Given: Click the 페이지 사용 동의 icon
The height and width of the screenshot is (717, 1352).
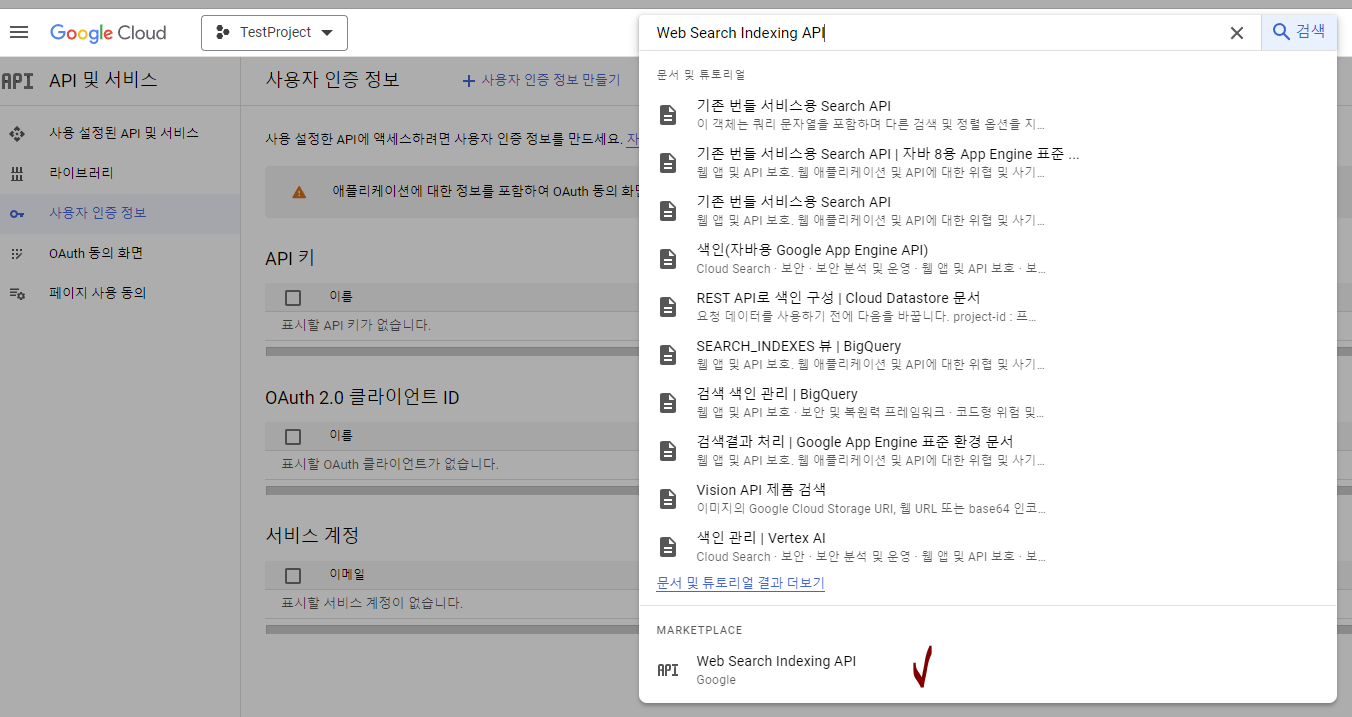Looking at the screenshot, I should 16,294.
